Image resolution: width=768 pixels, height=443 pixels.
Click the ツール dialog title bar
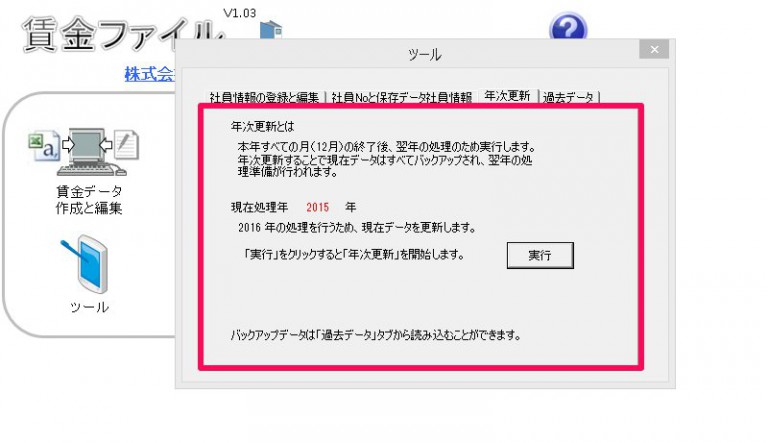tap(425, 54)
